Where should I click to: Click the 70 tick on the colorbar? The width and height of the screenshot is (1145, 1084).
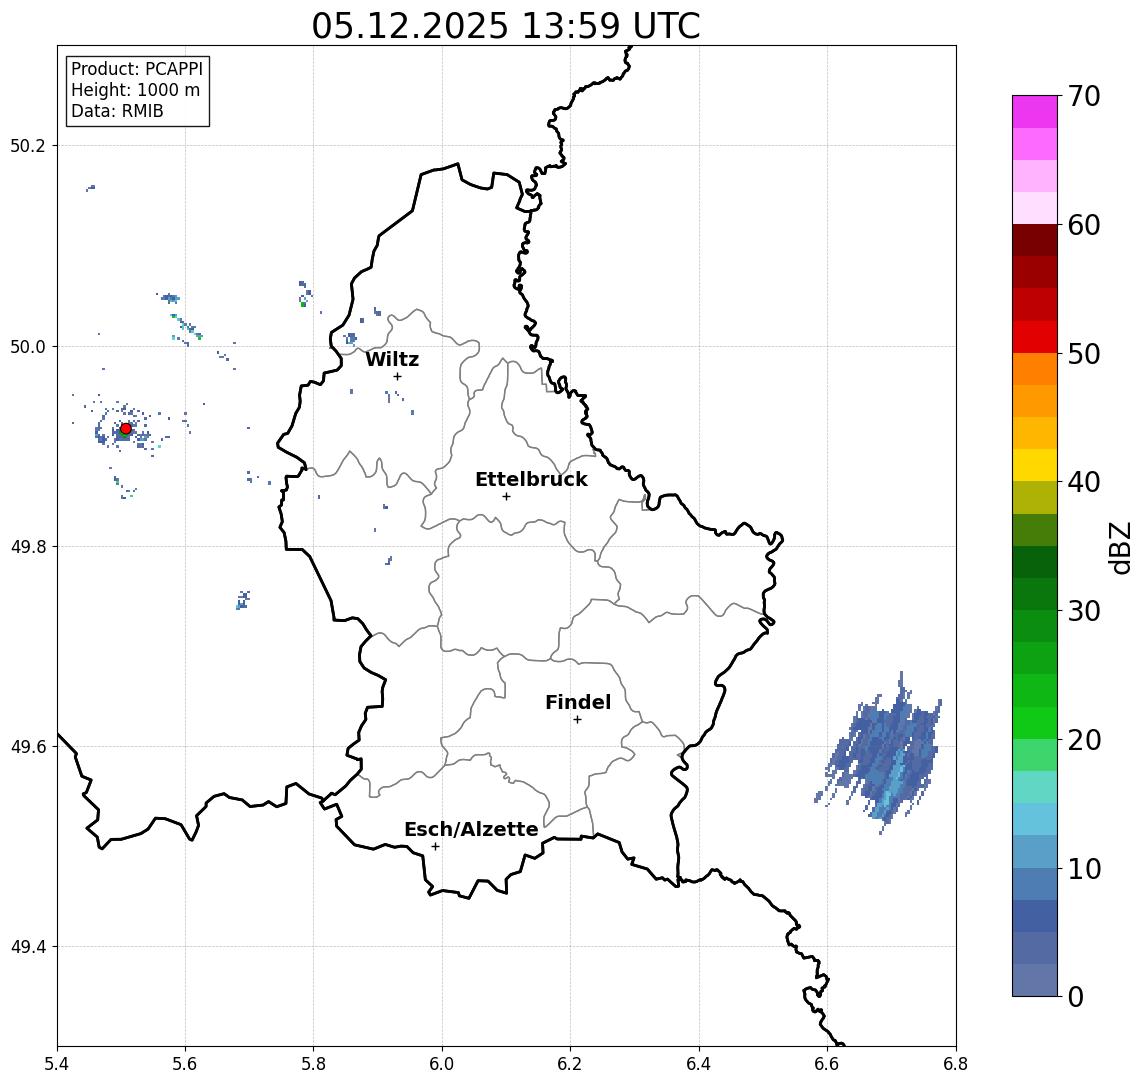point(1084,96)
